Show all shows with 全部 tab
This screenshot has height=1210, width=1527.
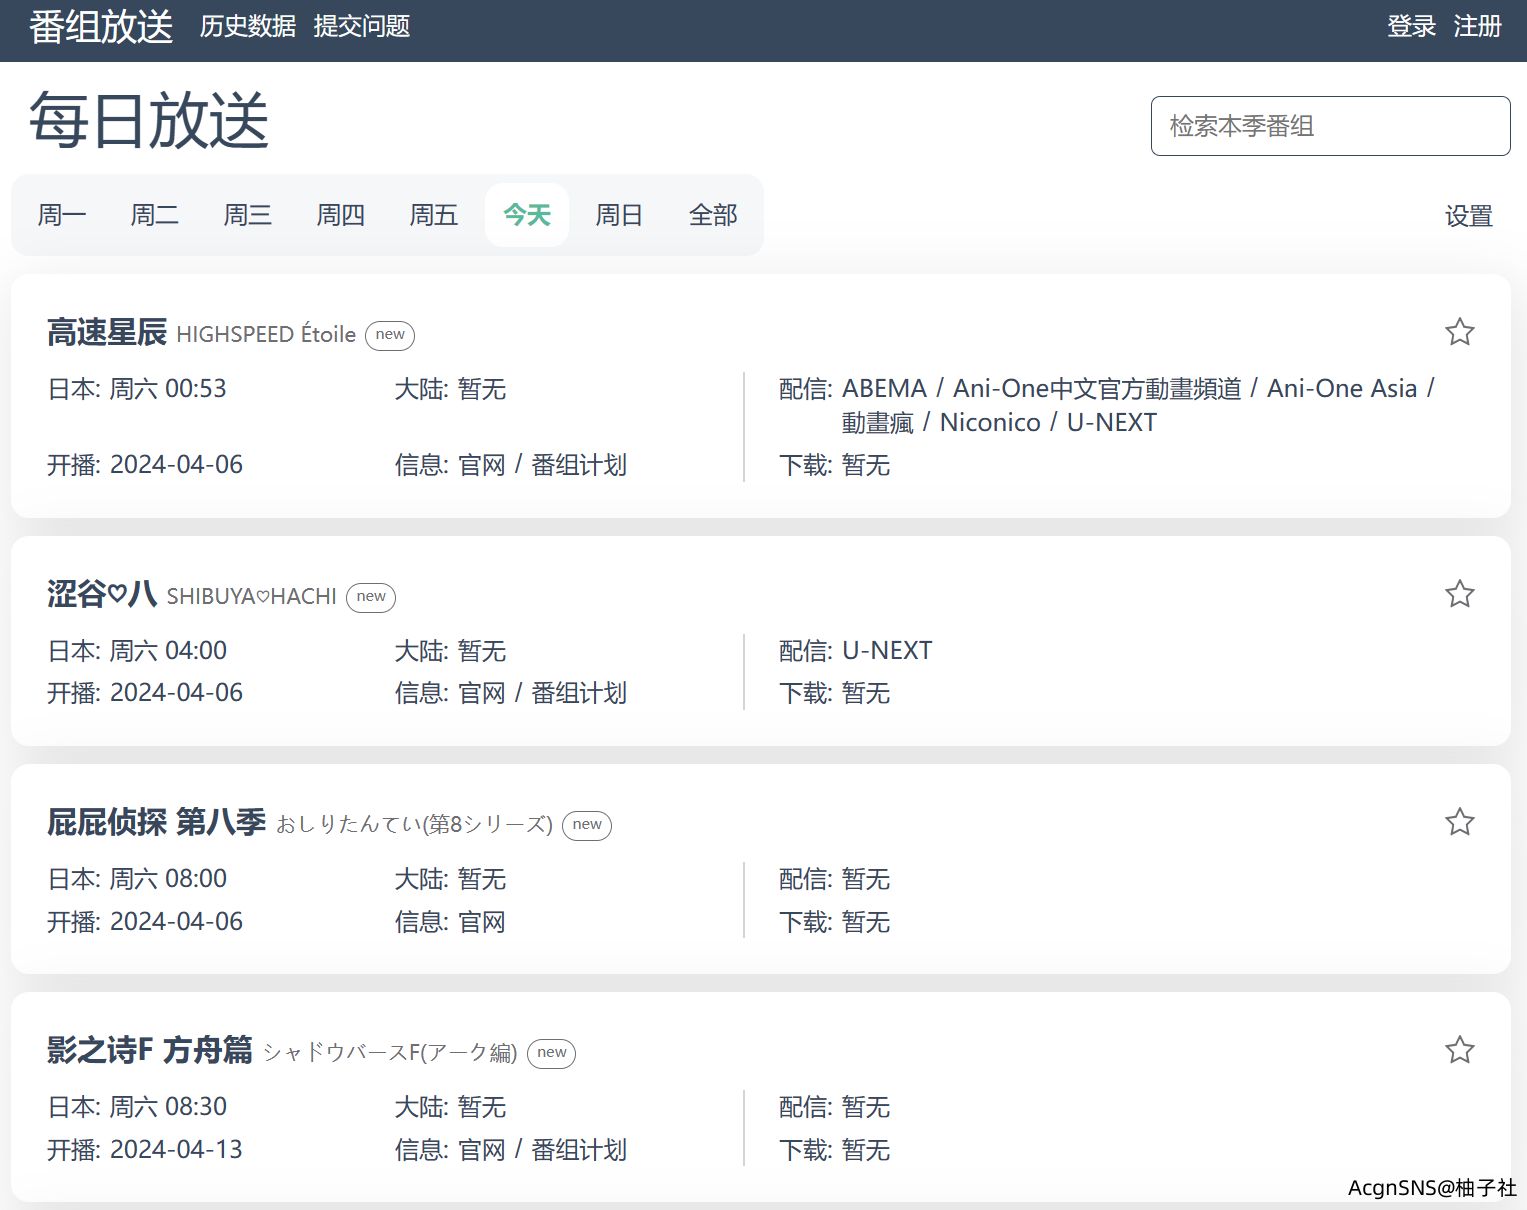[712, 215]
